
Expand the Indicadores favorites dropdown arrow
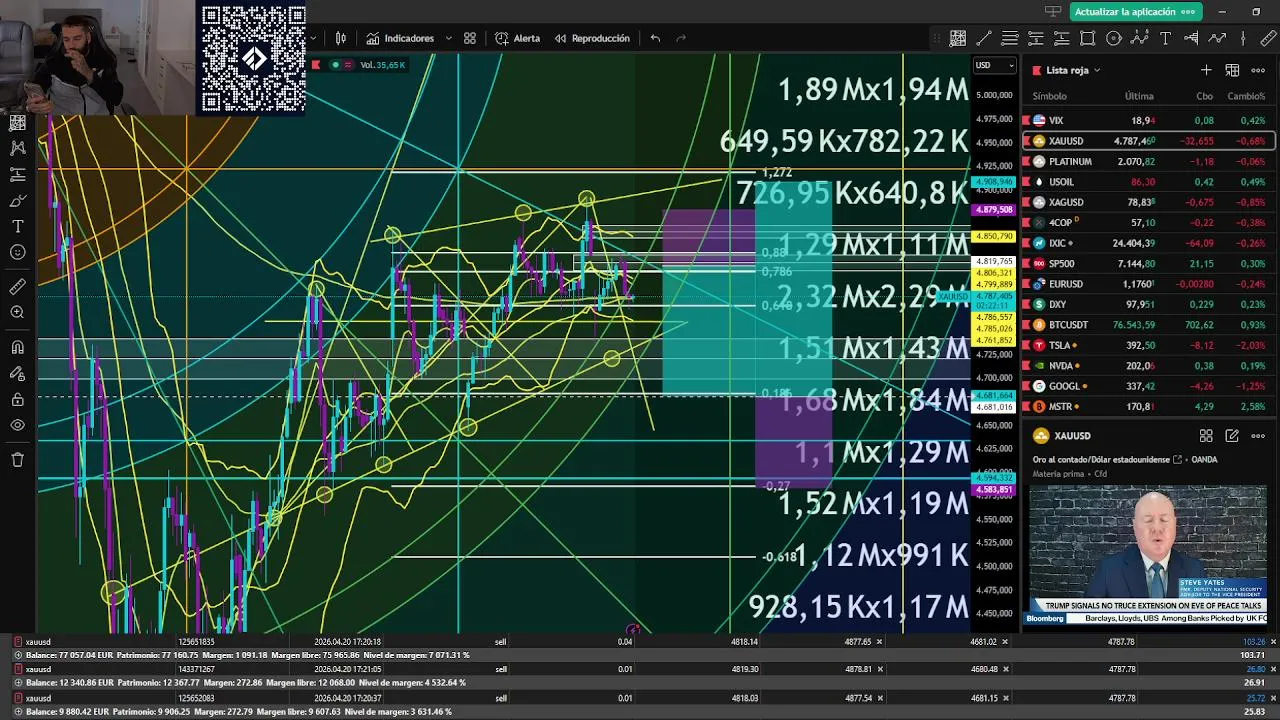[448, 38]
